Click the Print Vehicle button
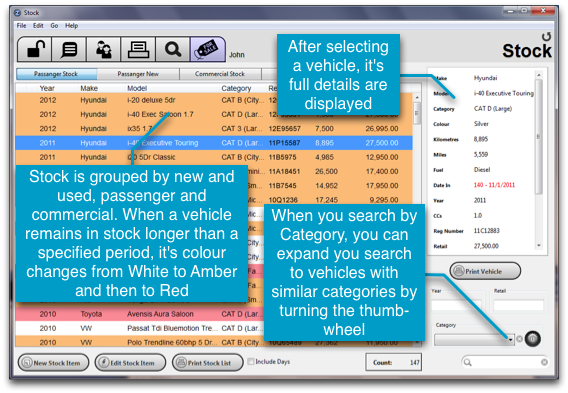 [485, 271]
